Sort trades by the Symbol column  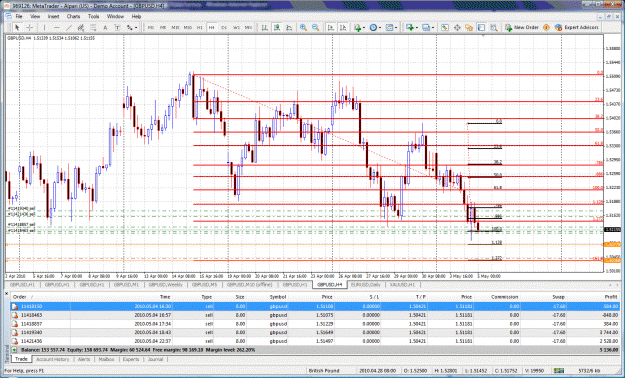click(278, 297)
